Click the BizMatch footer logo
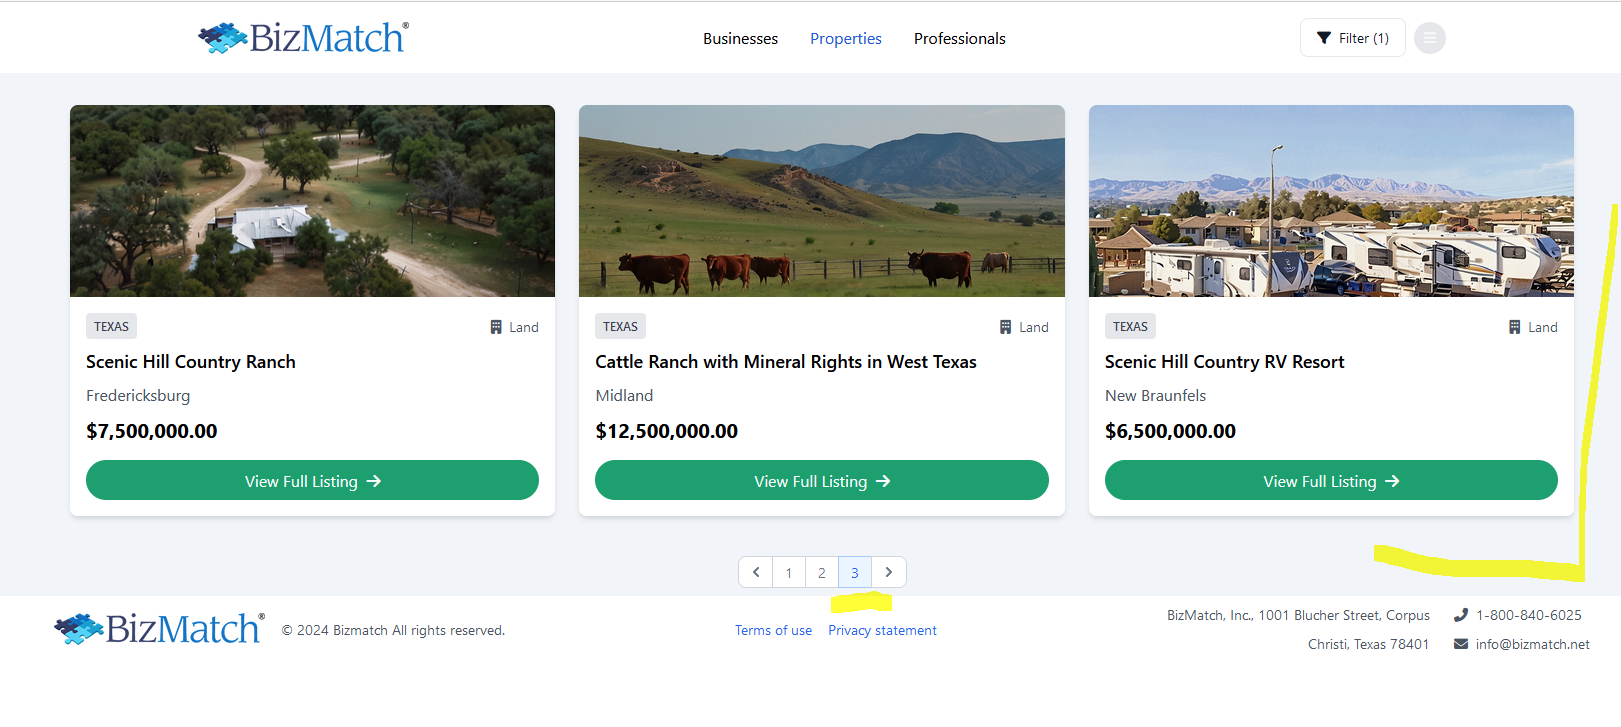Viewport: 1621px width, 727px height. [x=160, y=629]
